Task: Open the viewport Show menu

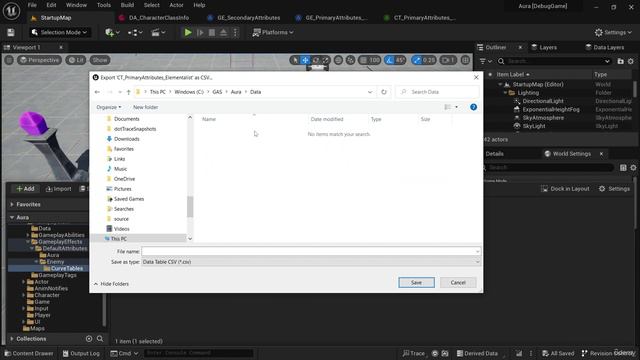Action: pos(100,60)
